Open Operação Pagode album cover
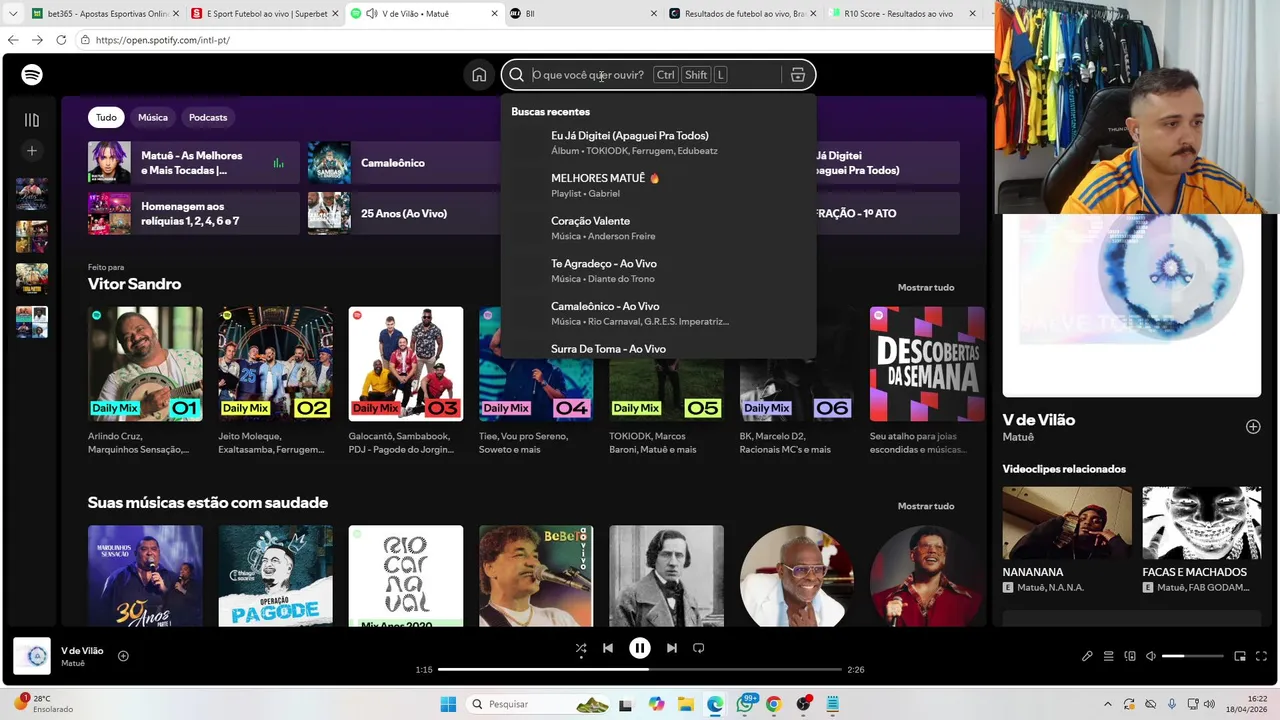Viewport: 1280px width, 720px height. click(x=275, y=576)
